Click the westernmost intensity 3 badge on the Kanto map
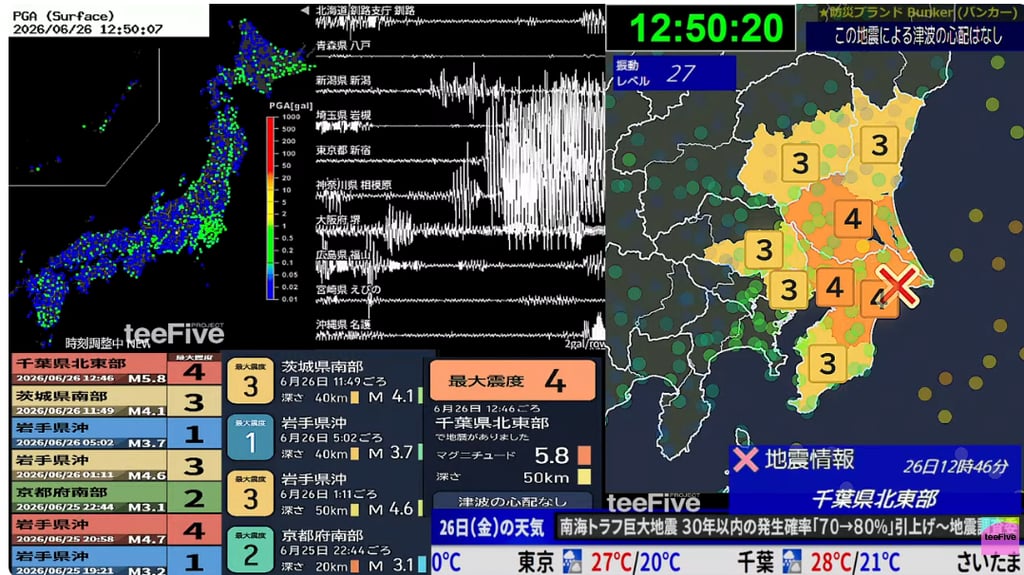 pos(764,250)
